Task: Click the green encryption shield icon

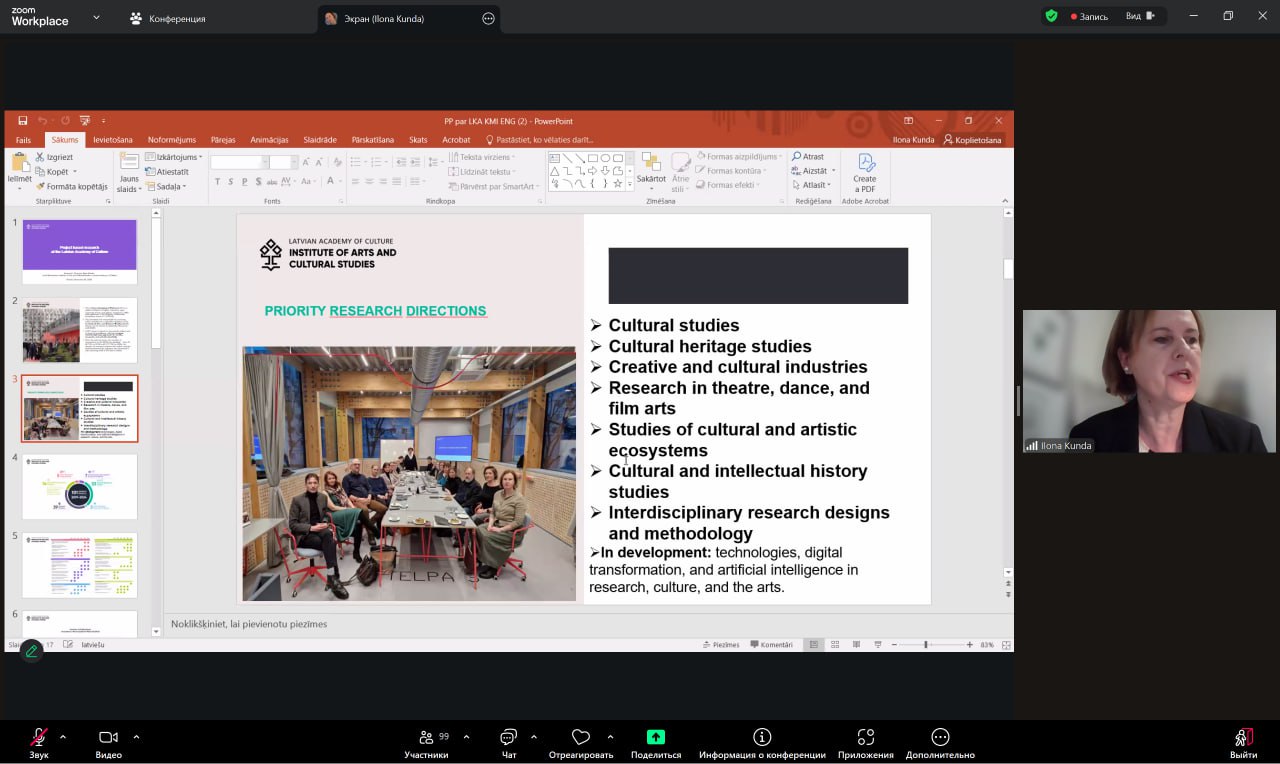Action: coord(1051,16)
